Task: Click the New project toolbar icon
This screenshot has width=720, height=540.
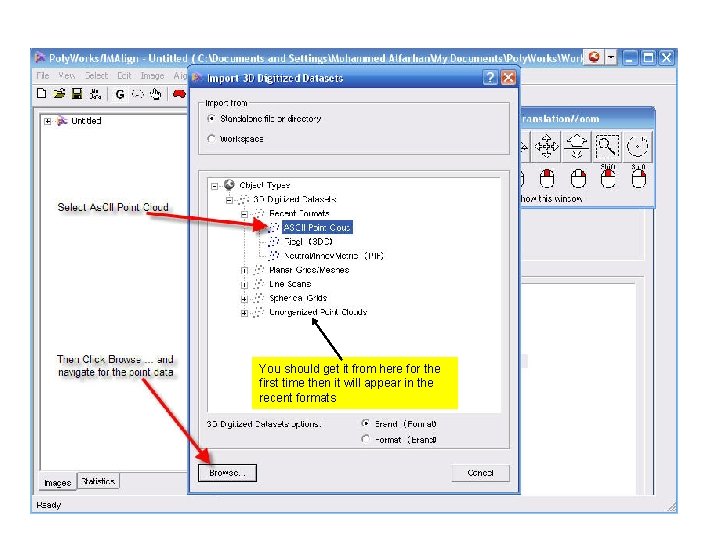Action: (41, 94)
